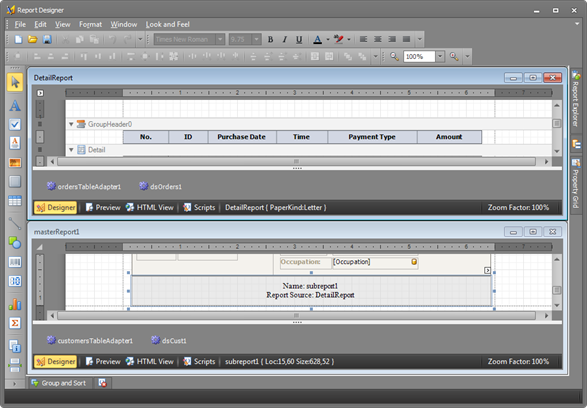587x408 pixels.
Task: Select dsCust1 dataset component
Action: [x=168, y=340]
